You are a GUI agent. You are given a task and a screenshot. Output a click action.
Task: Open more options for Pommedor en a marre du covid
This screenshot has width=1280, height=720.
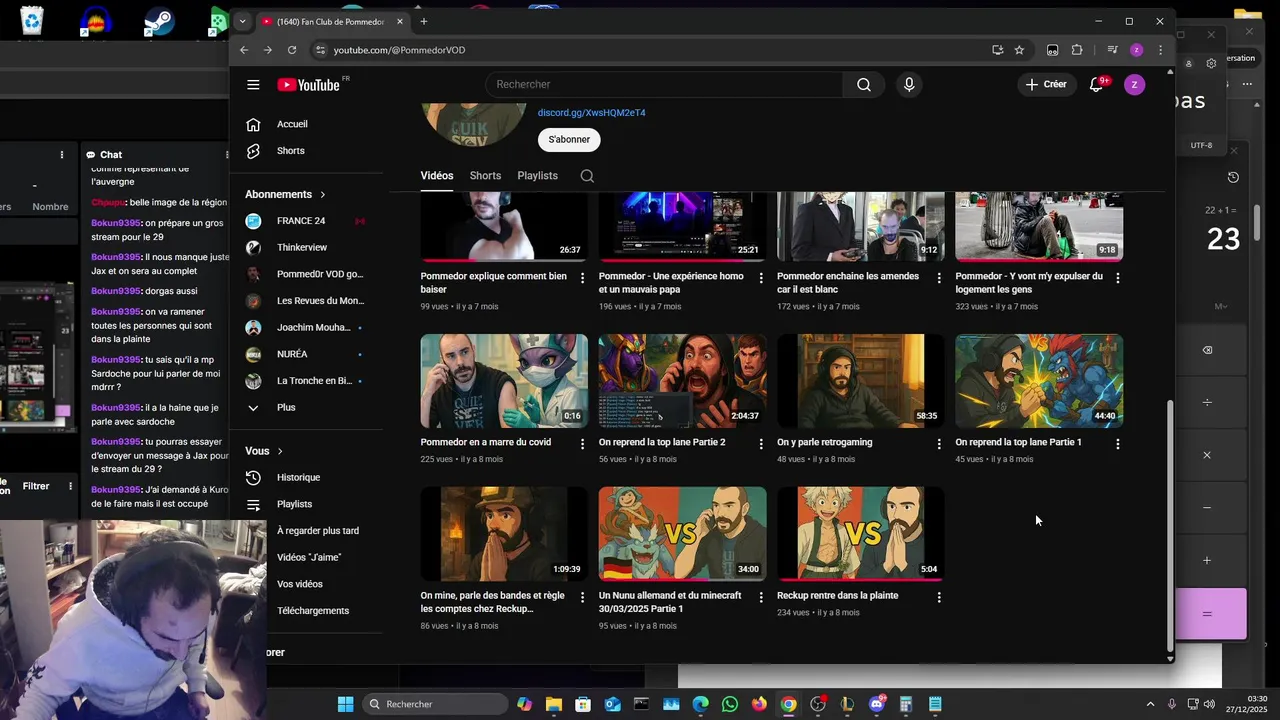pyautogui.click(x=582, y=444)
